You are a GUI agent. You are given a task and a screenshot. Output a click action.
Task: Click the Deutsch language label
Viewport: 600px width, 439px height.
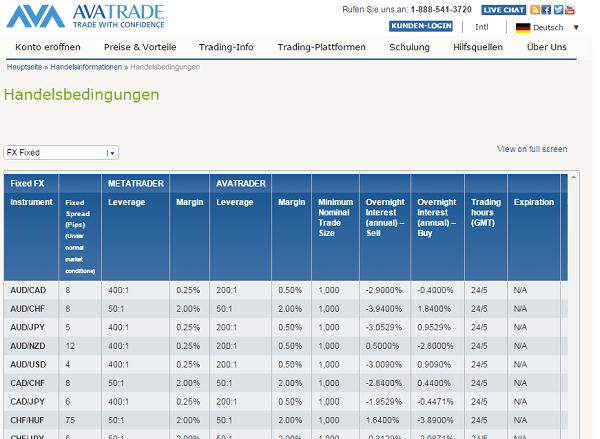coord(548,28)
